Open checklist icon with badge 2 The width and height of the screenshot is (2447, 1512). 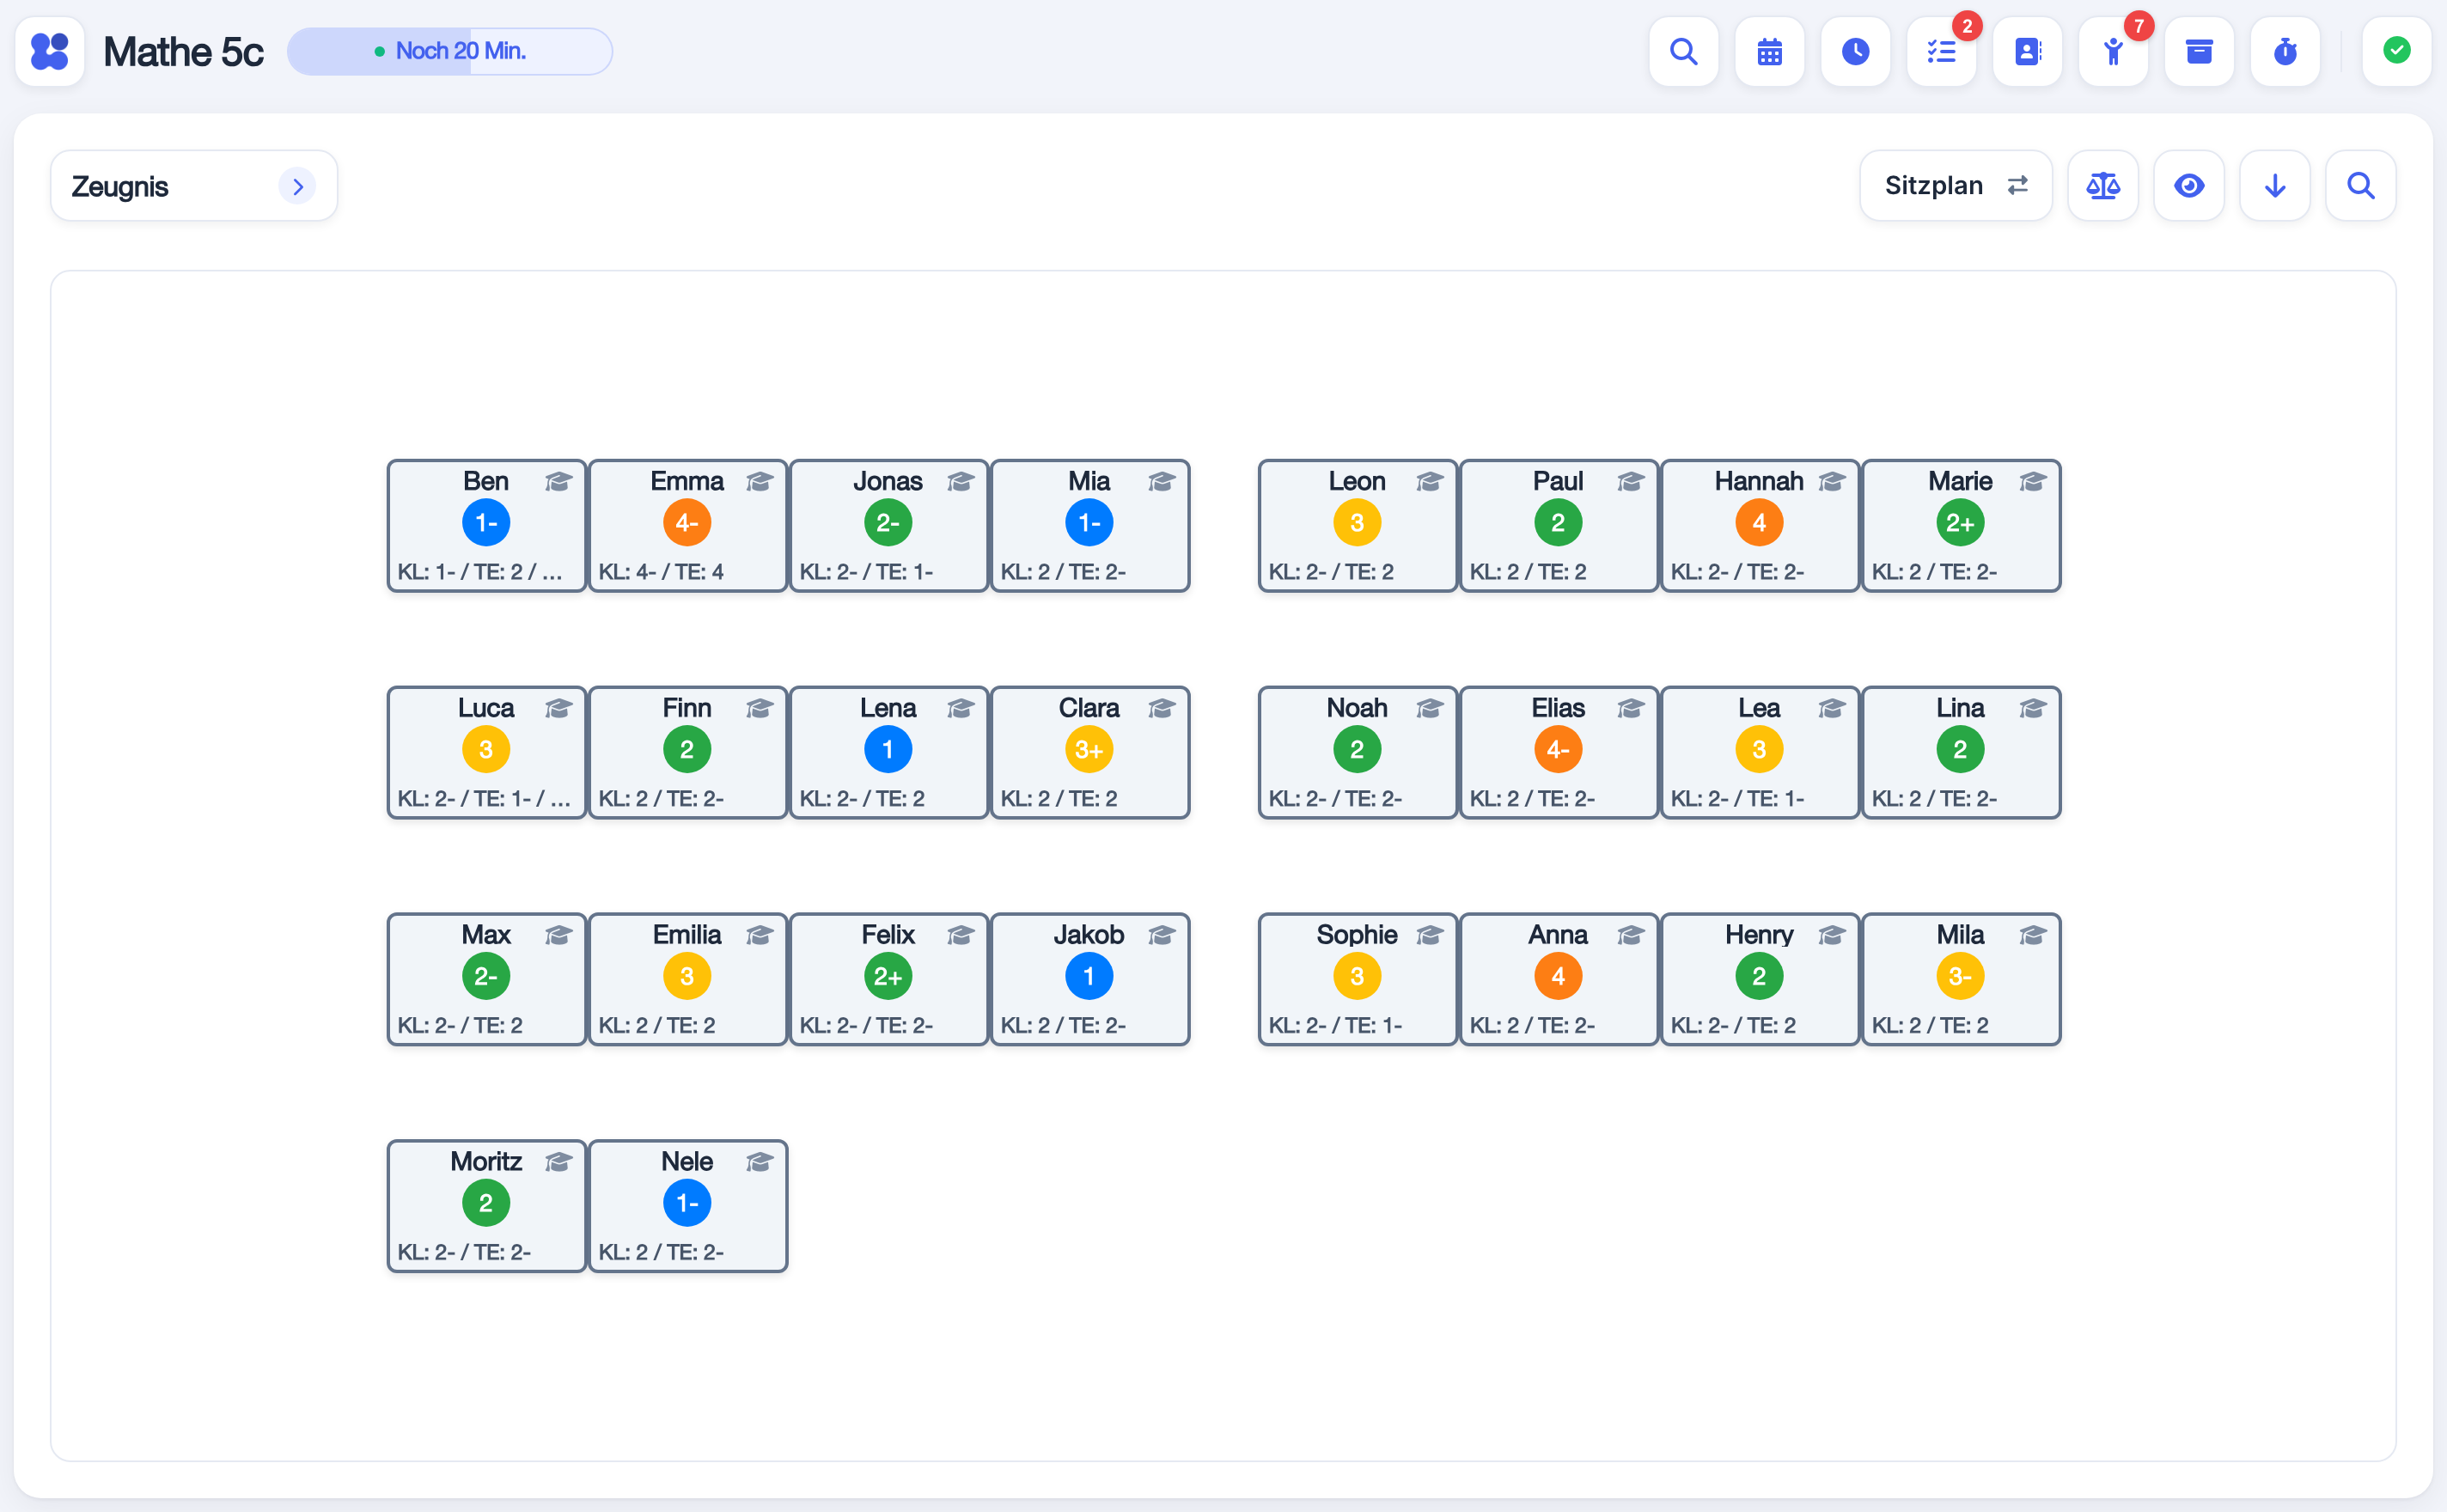(x=1941, y=51)
